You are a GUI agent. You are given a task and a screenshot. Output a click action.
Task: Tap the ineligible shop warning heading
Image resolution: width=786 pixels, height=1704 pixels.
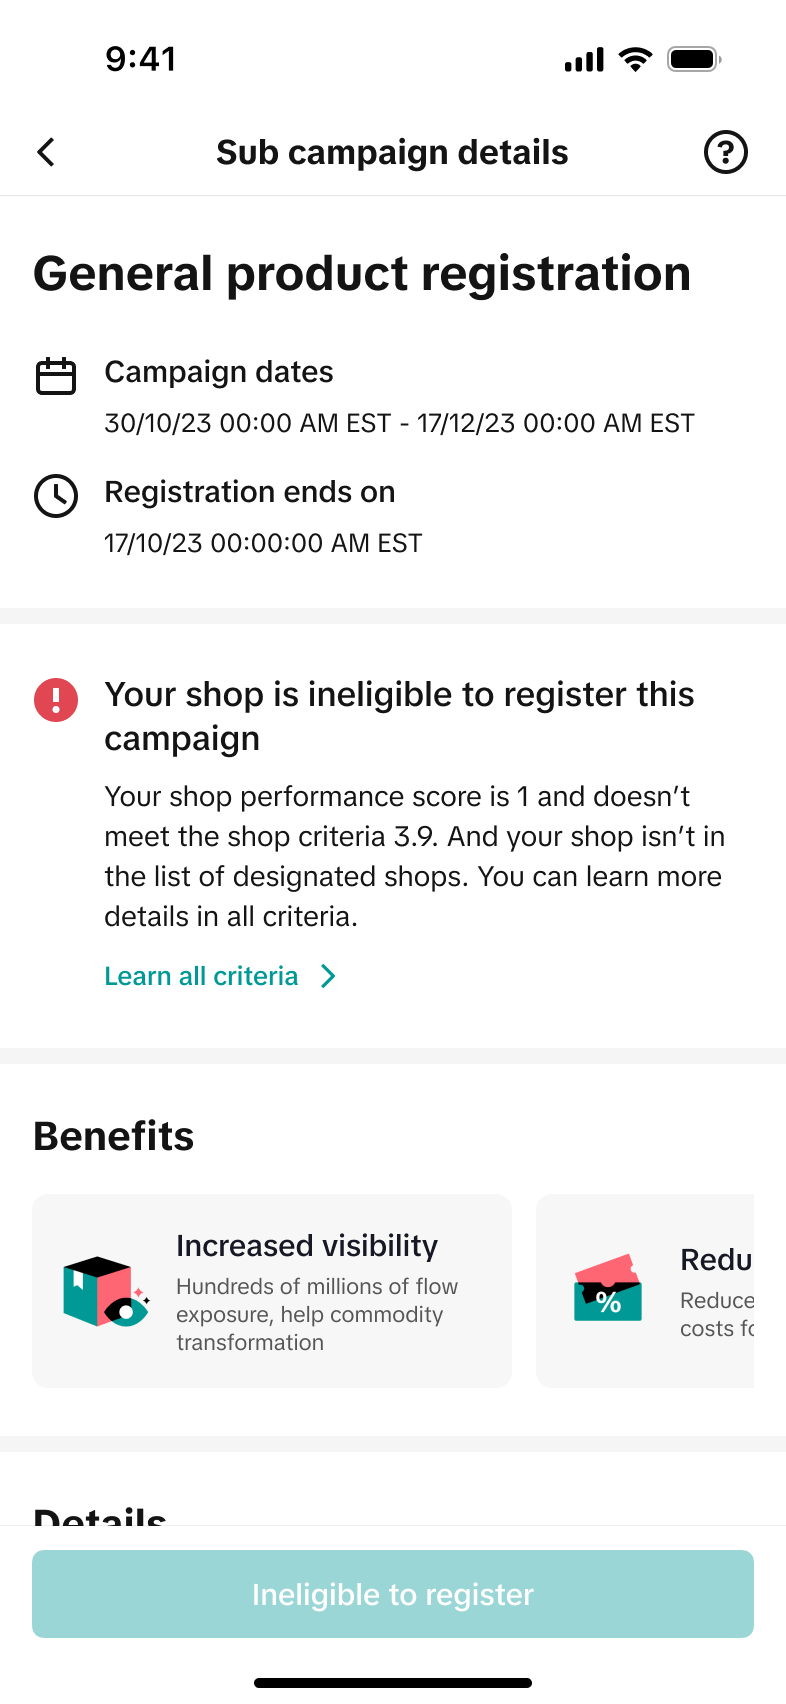click(399, 716)
